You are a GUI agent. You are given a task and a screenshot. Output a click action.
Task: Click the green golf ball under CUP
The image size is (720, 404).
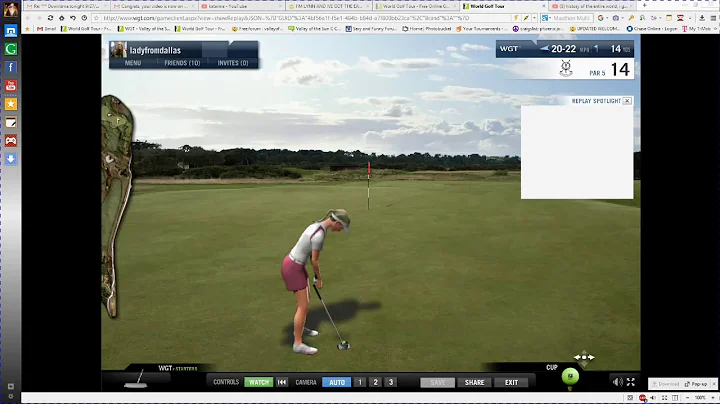pyautogui.click(x=570, y=377)
